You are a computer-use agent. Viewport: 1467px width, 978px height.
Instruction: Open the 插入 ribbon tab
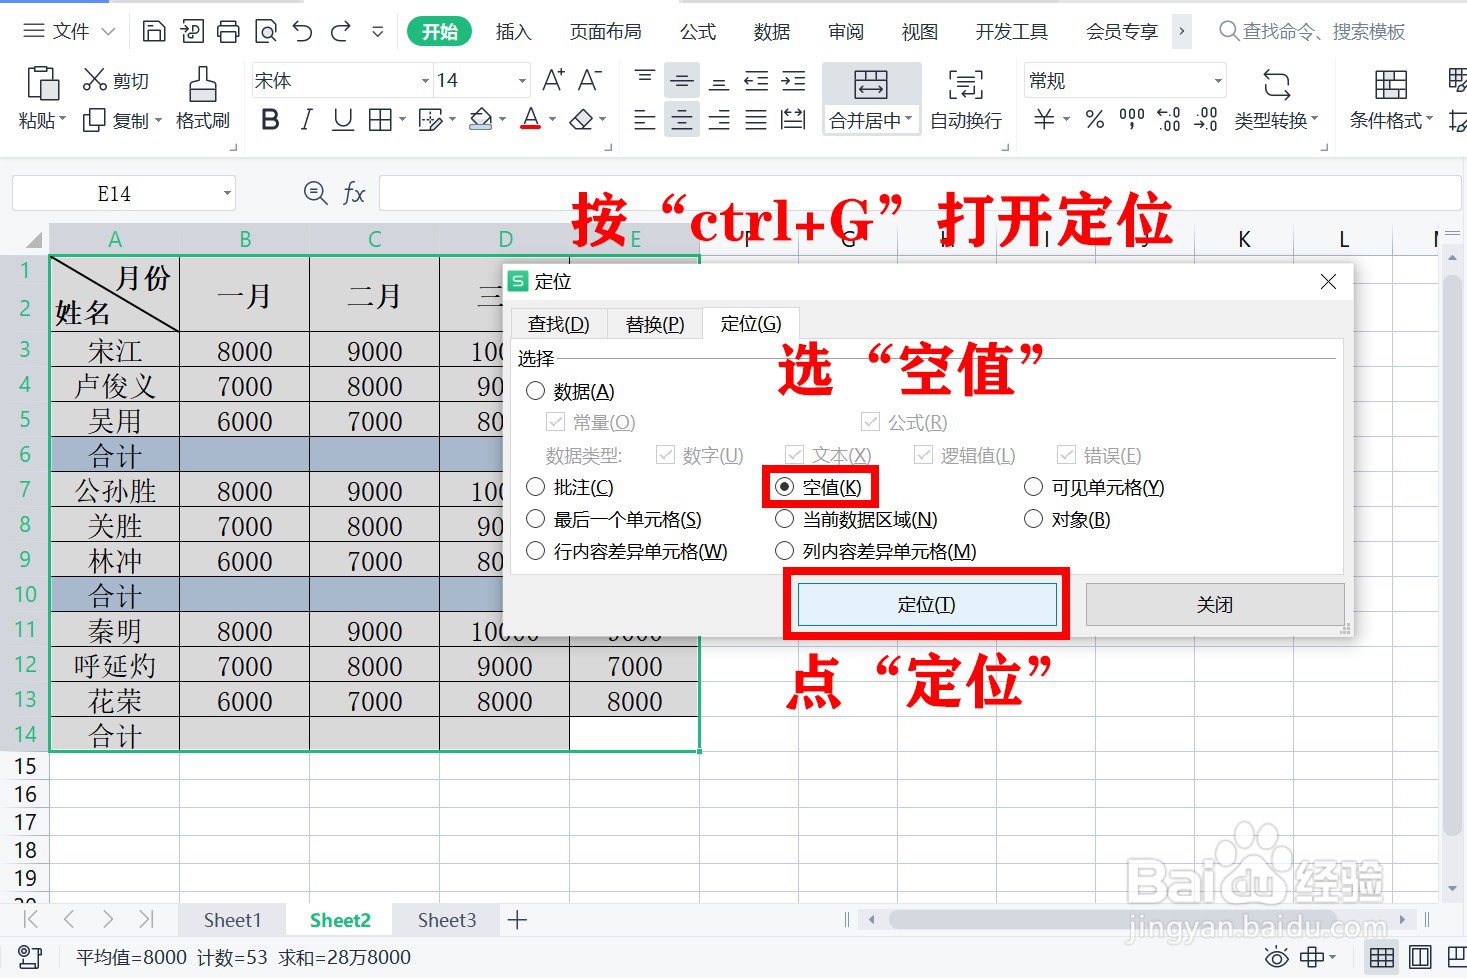pos(513,31)
